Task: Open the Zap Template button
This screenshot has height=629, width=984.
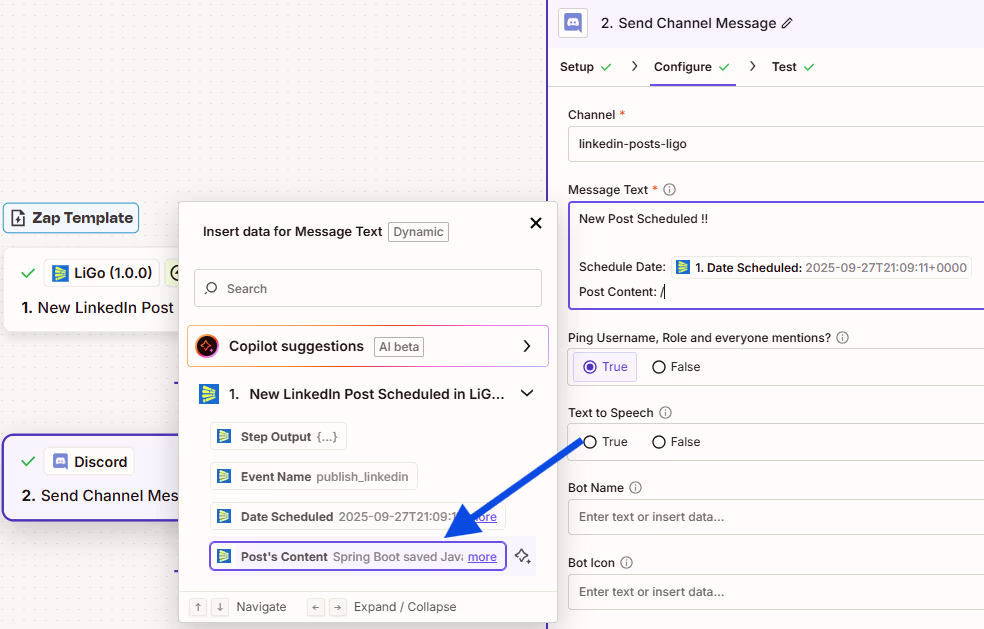Action: coord(71,217)
